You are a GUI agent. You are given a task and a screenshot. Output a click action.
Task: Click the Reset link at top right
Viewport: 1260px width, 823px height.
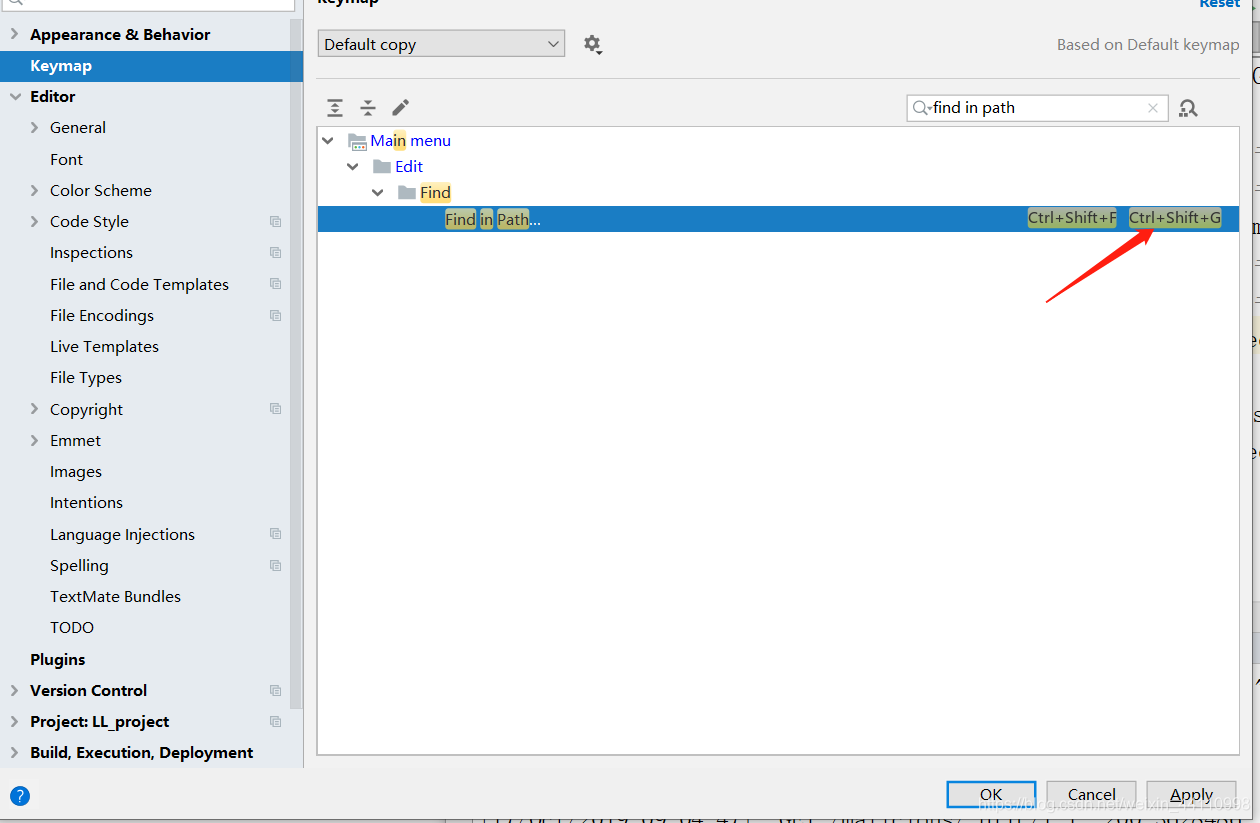point(1219,5)
